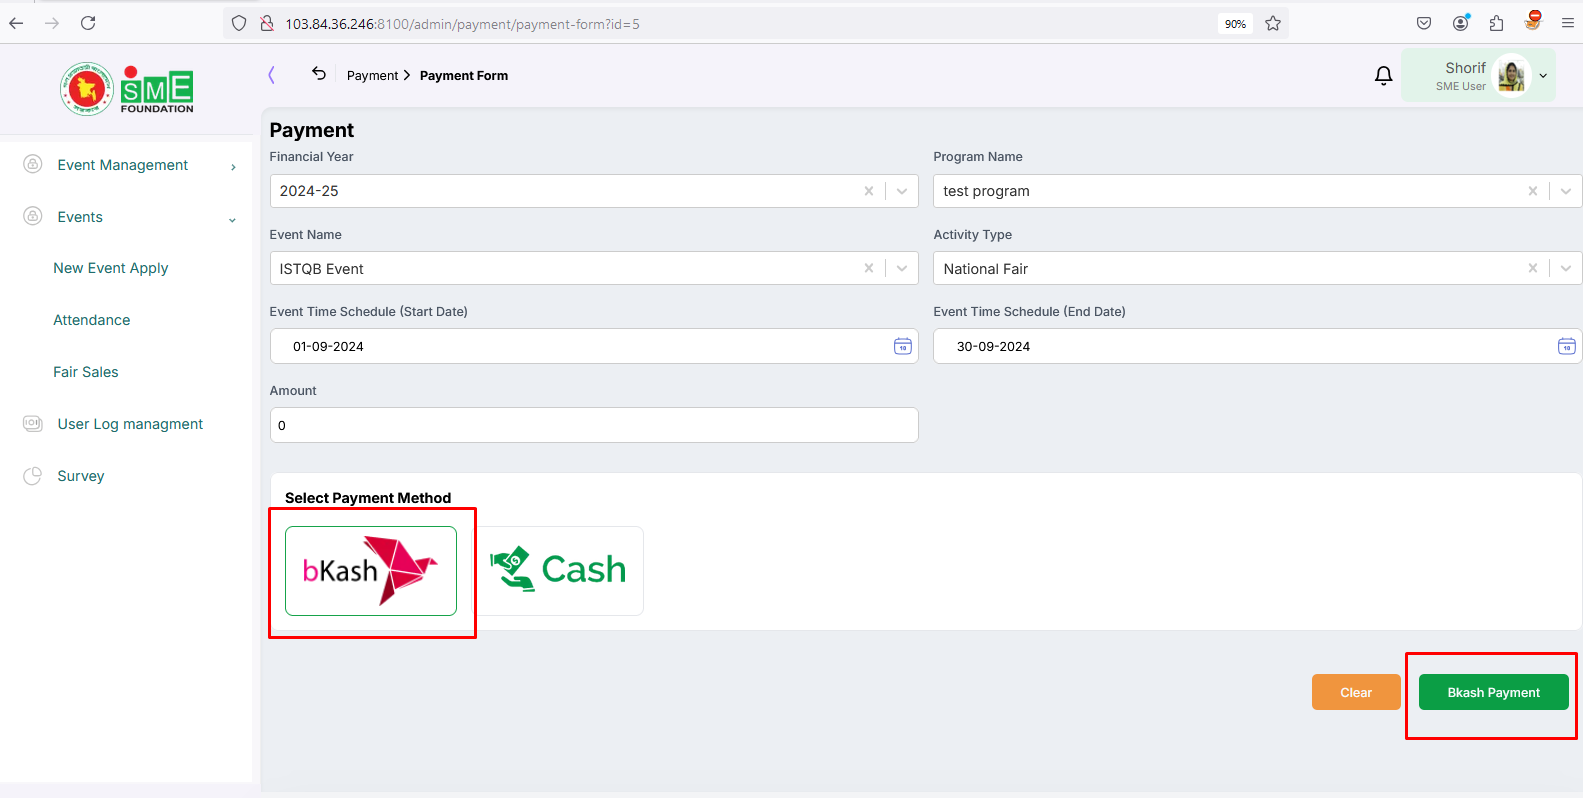Open the Firefox account icon
The width and height of the screenshot is (1583, 798).
coord(1461,23)
